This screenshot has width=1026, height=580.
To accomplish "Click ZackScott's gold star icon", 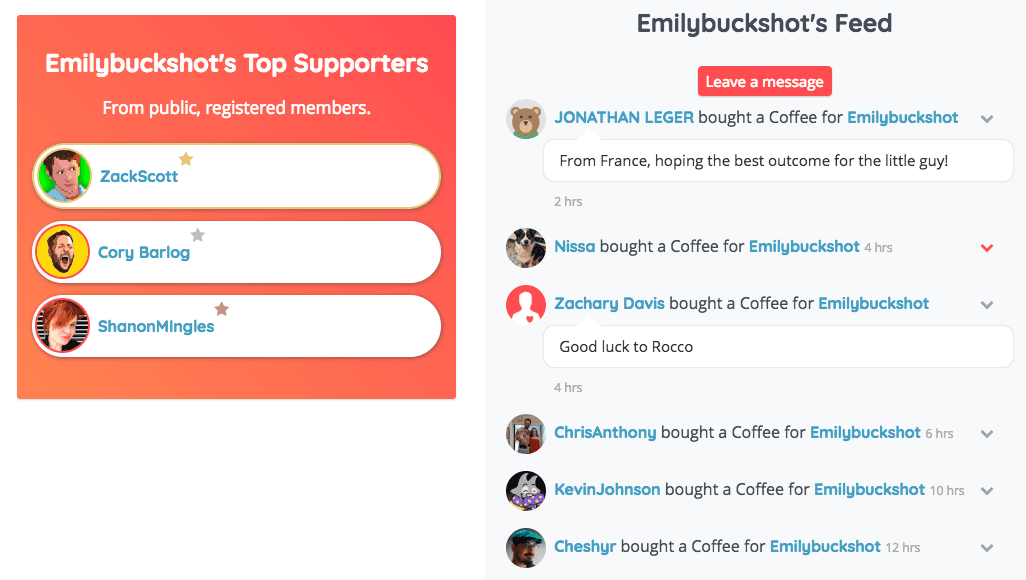I will click(186, 159).
